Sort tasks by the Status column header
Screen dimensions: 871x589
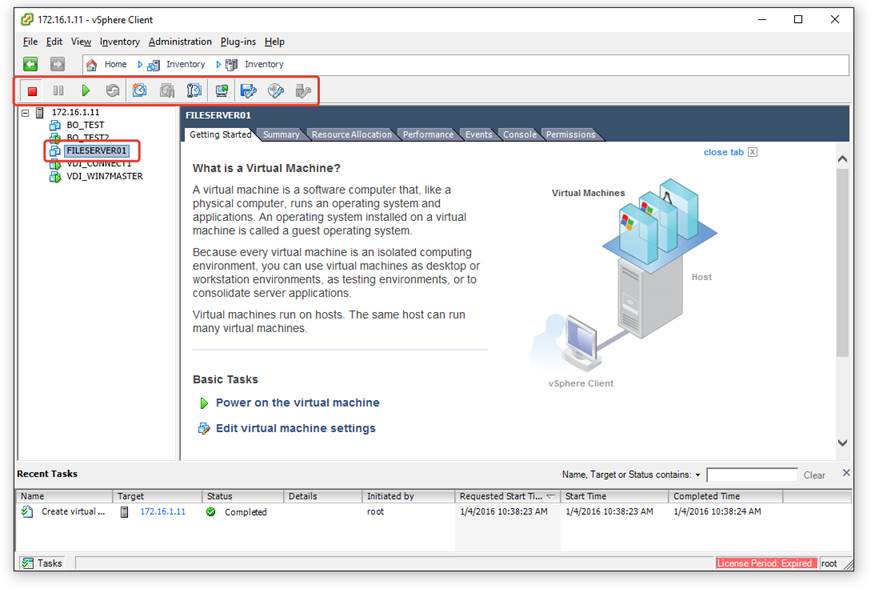(x=244, y=496)
